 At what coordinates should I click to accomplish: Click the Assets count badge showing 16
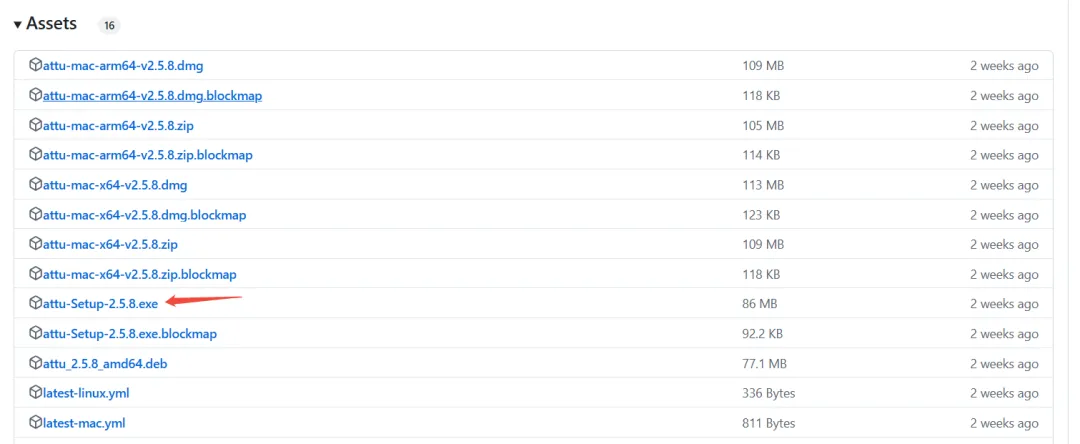pyautogui.click(x=110, y=25)
